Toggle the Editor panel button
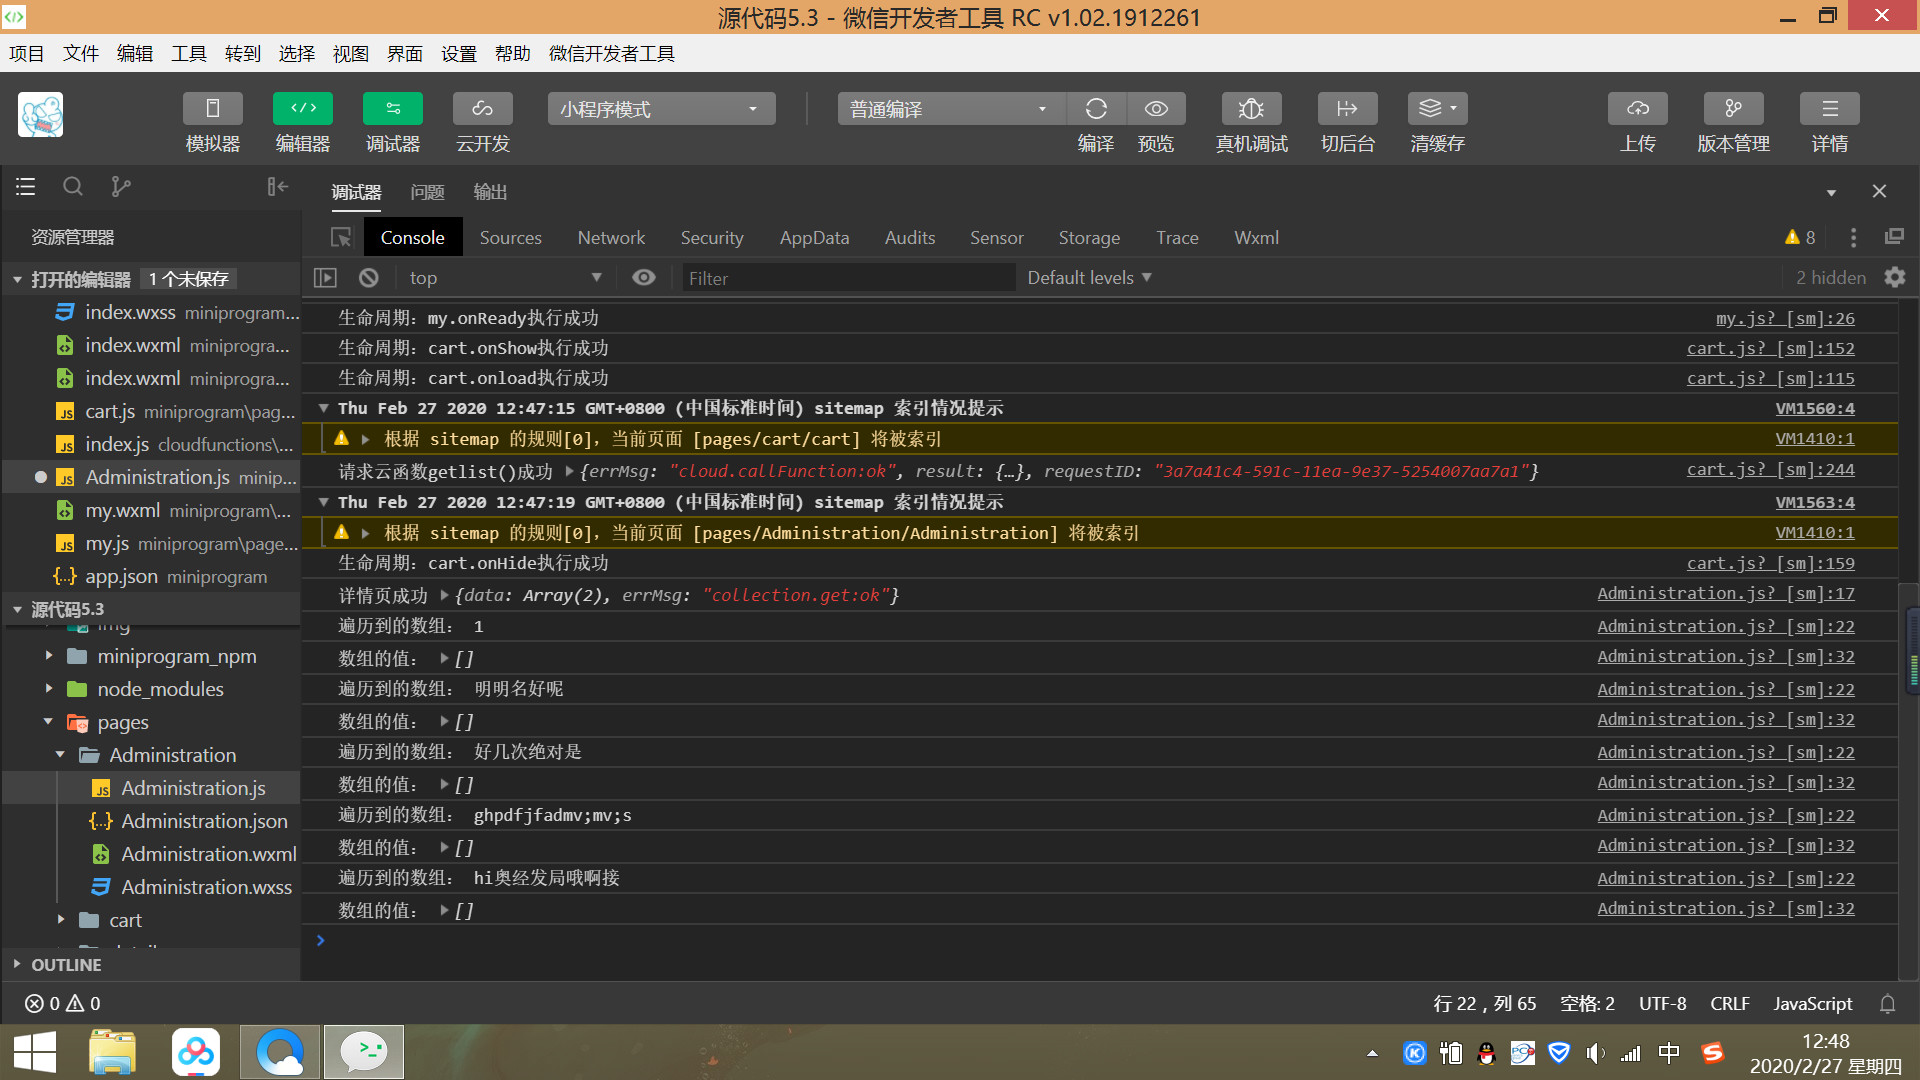This screenshot has width=1920, height=1080. point(302,109)
